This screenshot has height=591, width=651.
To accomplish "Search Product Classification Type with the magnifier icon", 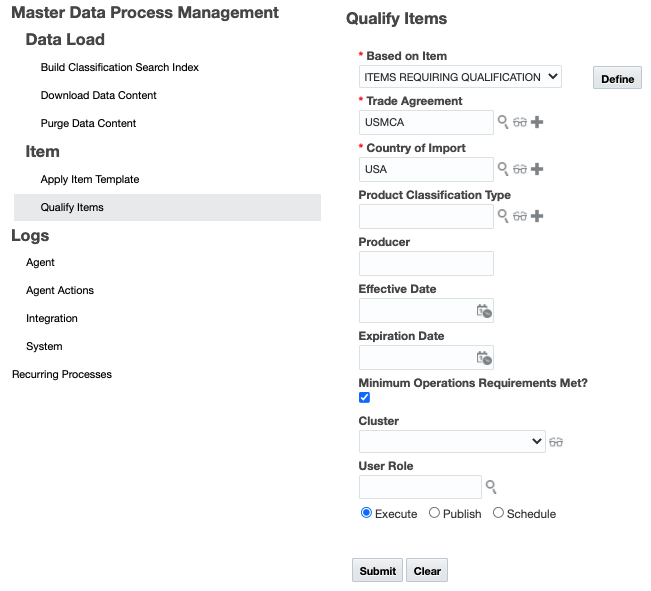I will click(x=504, y=216).
